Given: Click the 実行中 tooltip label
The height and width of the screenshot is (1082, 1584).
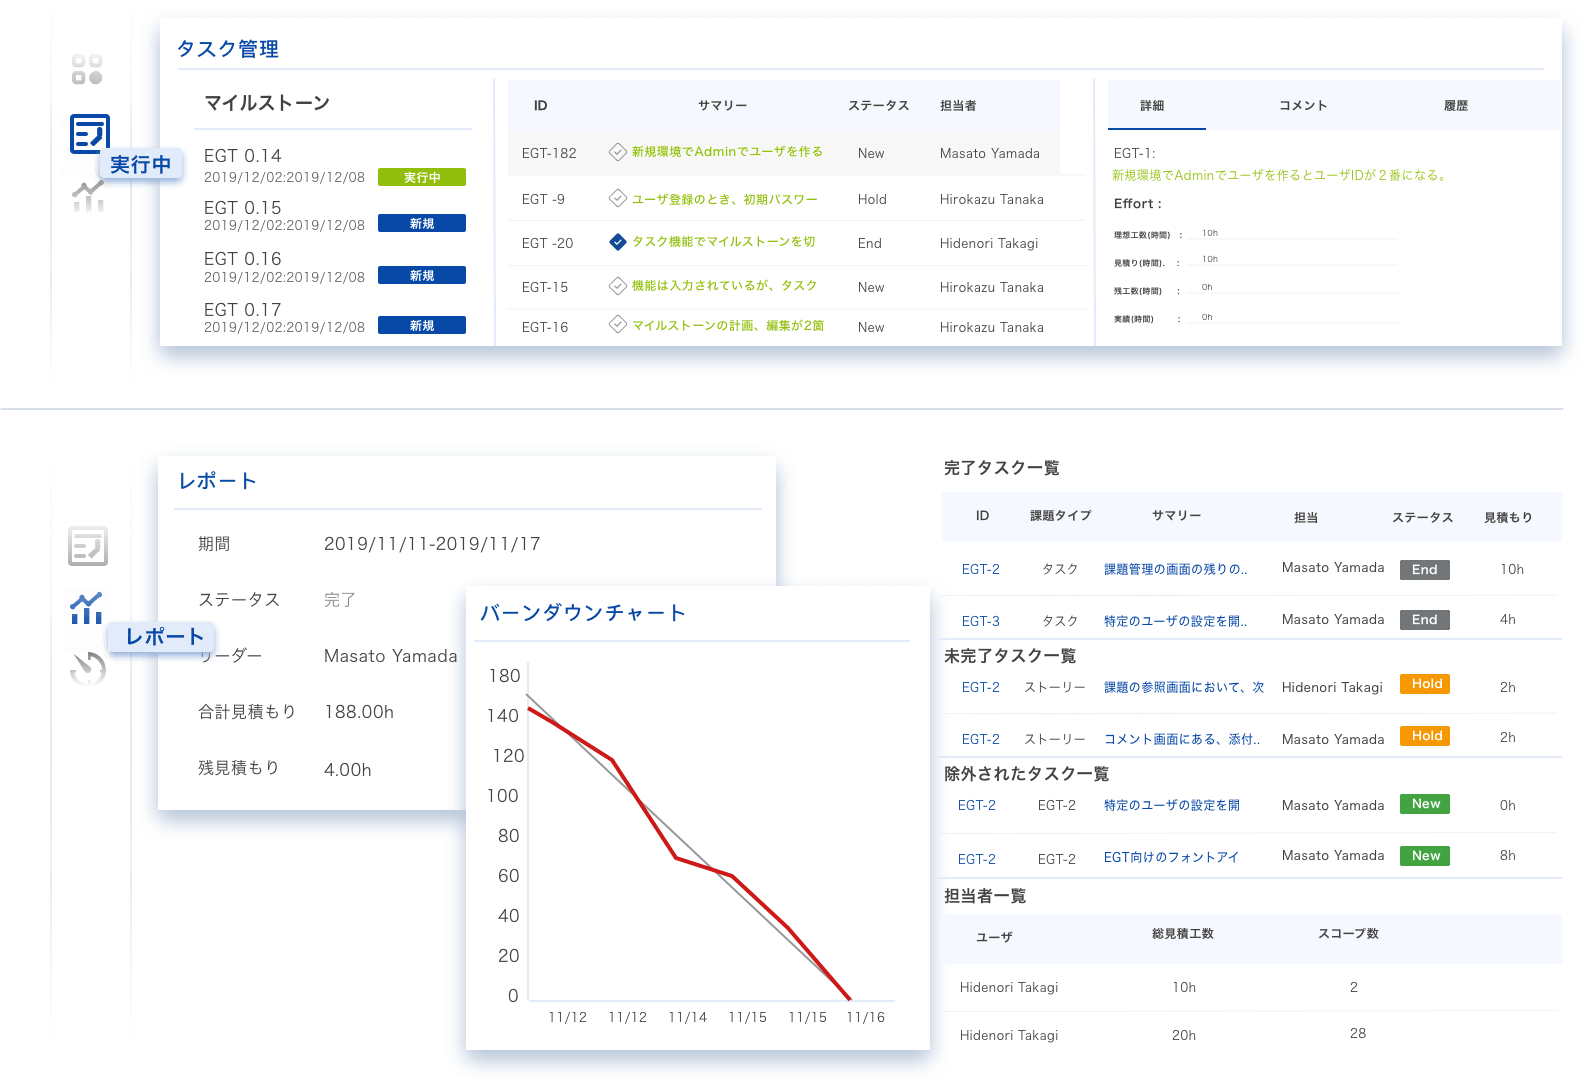Looking at the screenshot, I should click(x=141, y=164).
